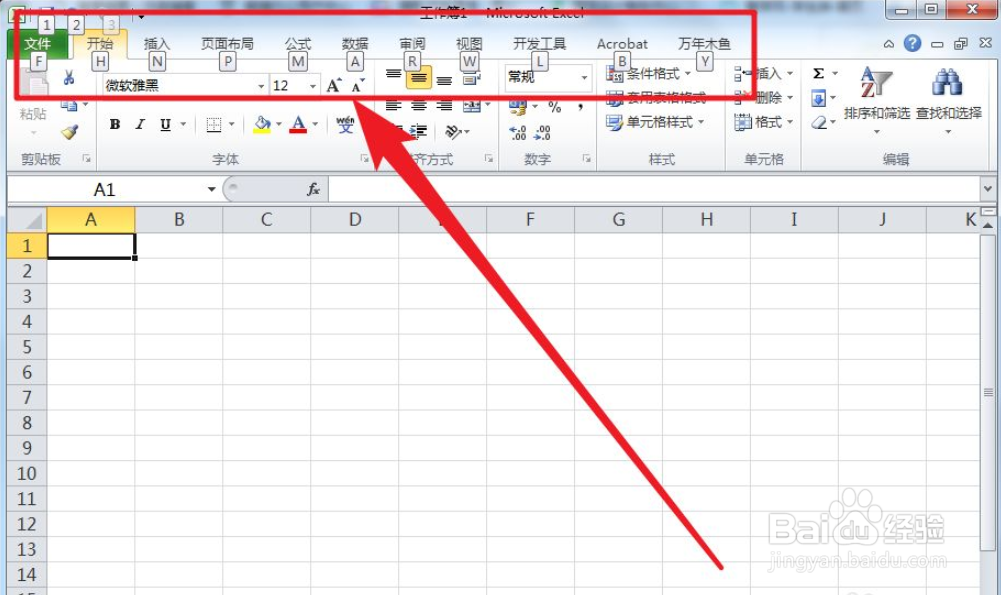Click the Clear eraser icon

point(819,122)
